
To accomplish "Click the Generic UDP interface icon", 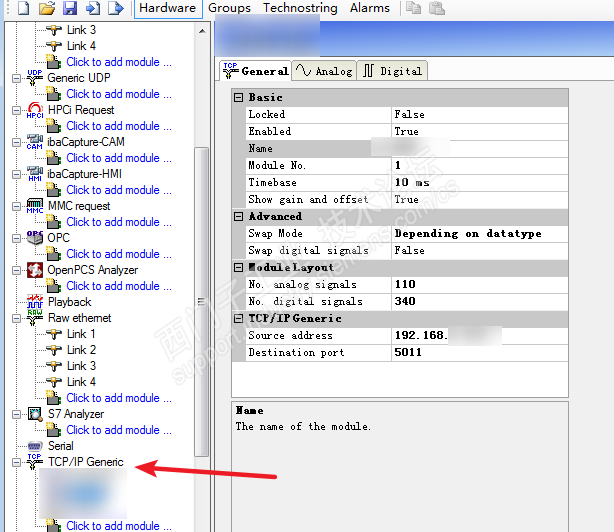I will tap(35, 78).
